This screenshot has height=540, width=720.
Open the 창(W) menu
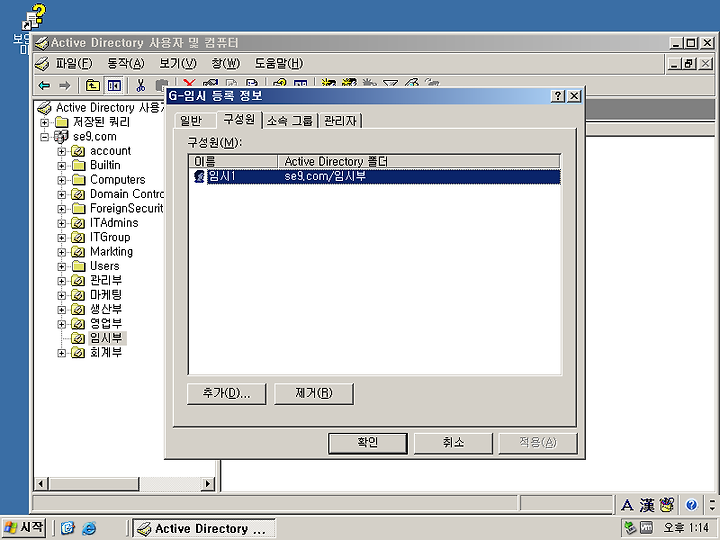point(225,63)
